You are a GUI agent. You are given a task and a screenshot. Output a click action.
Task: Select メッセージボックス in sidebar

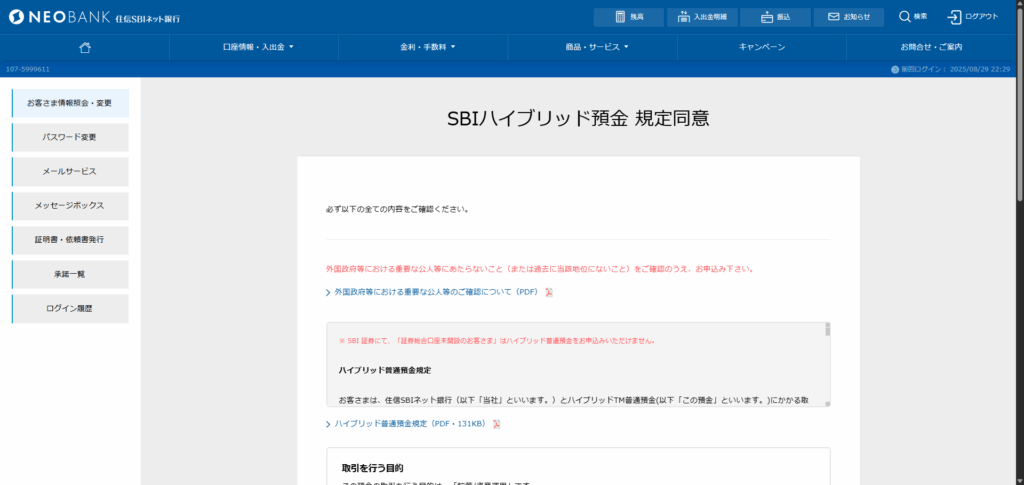pos(70,206)
